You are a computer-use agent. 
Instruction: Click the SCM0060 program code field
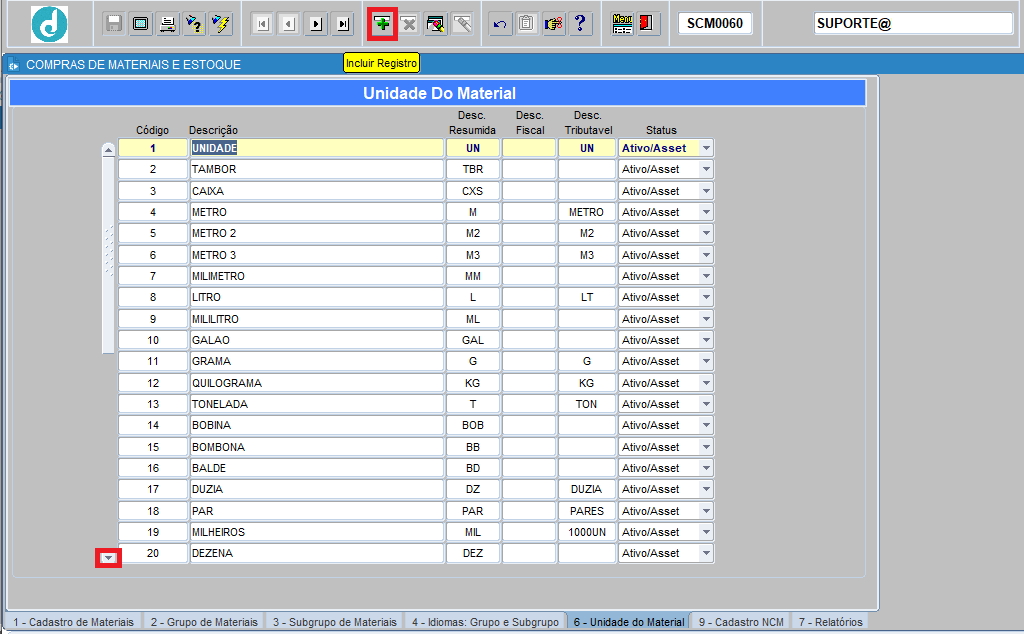(x=715, y=24)
